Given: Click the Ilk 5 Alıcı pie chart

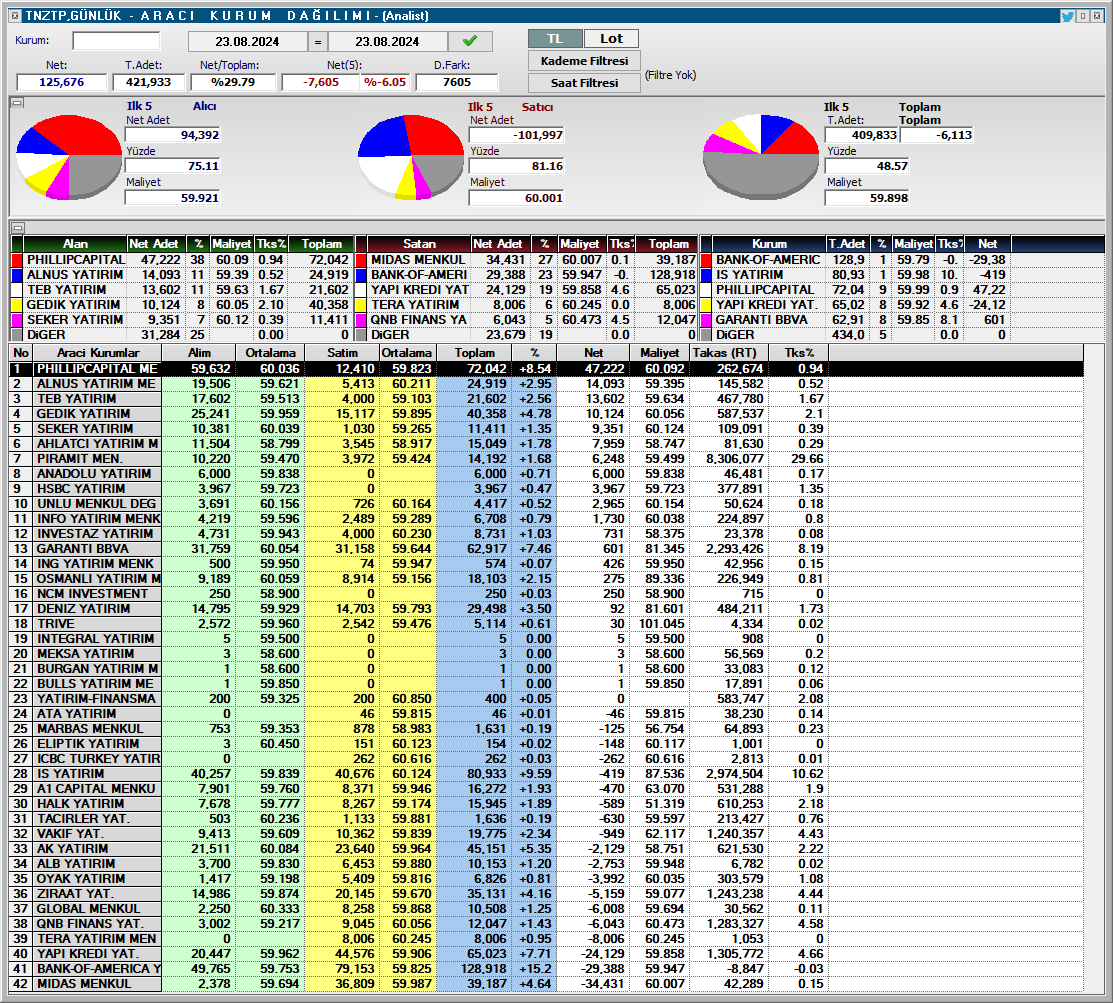Looking at the screenshot, I should 69,157.
